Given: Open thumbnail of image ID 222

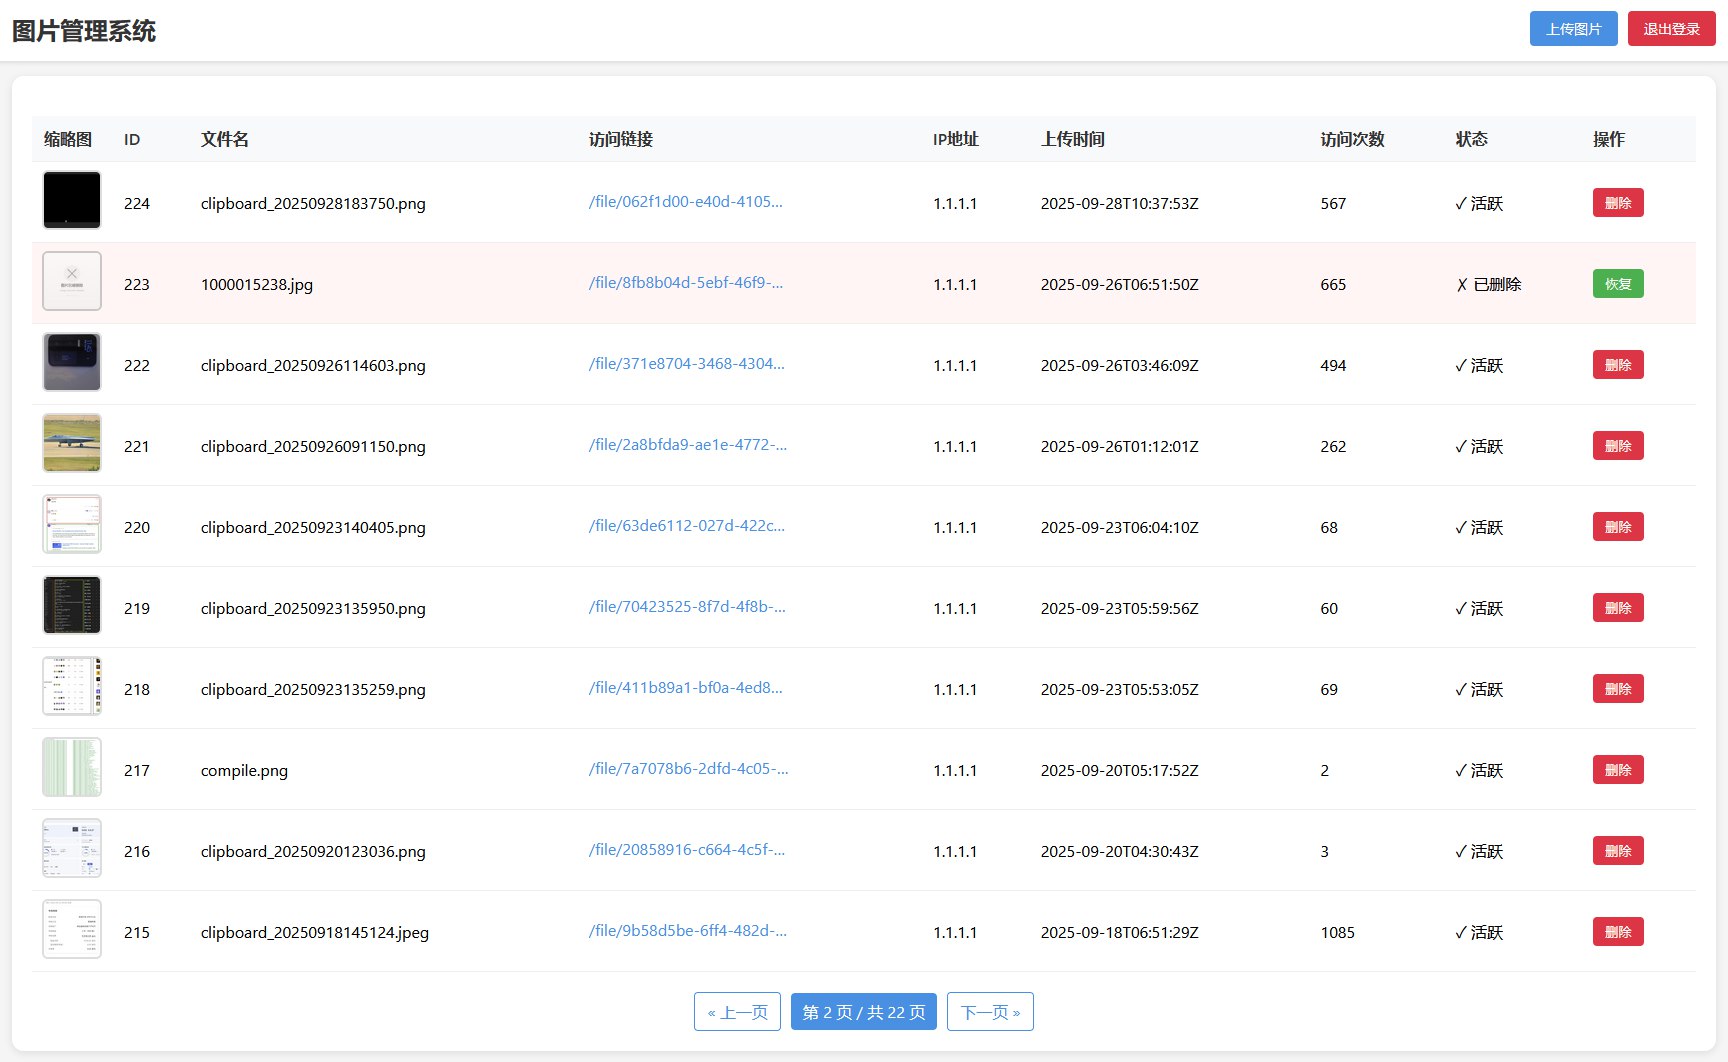Looking at the screenshot, I should (x=72, y=362).
